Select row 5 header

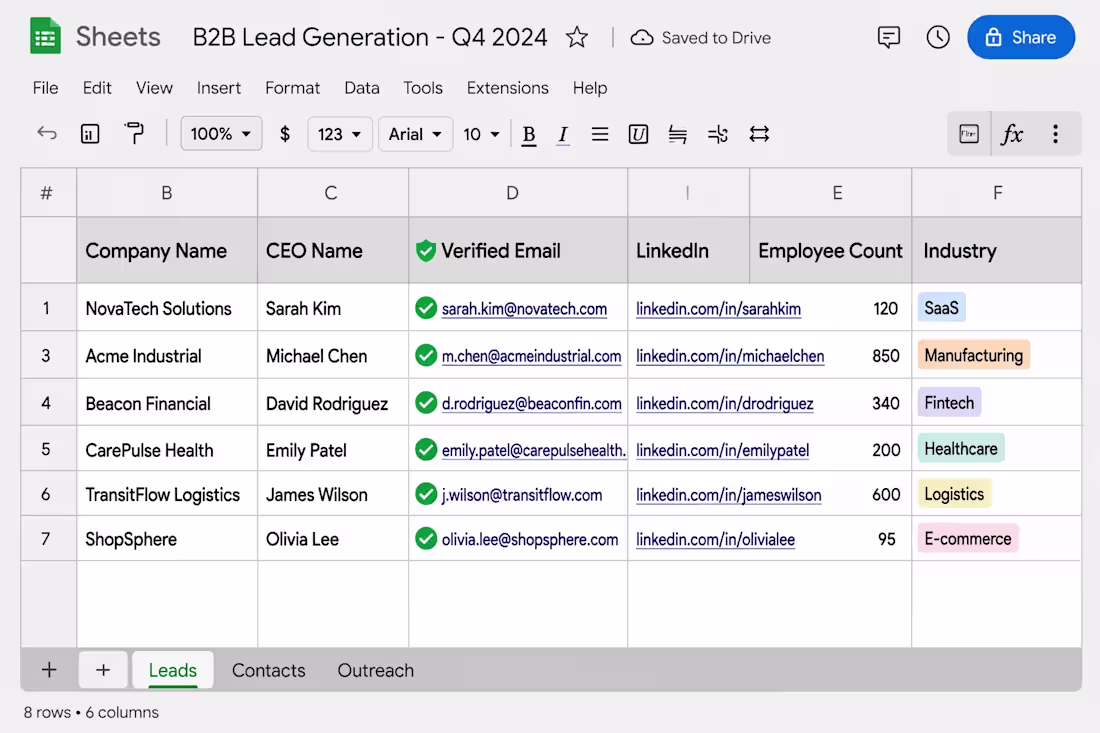pos(46,449)
